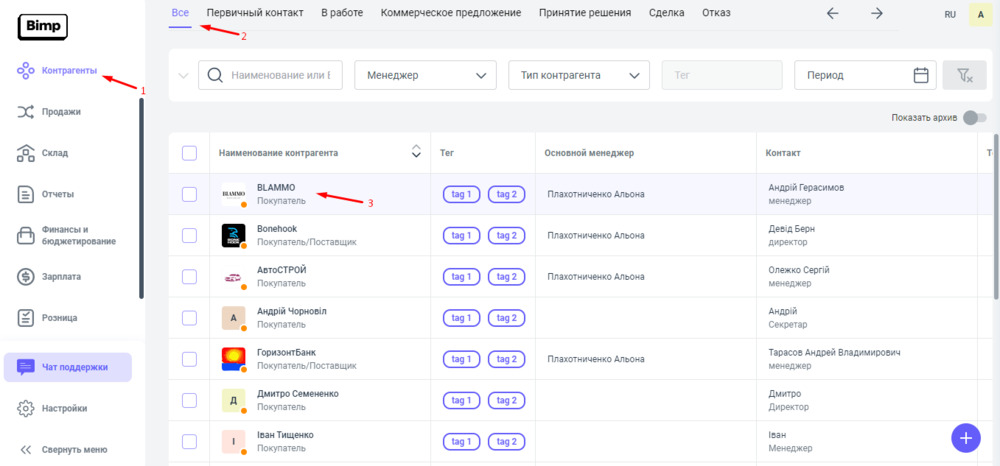Screen dimensions: 1000x466
Task: Click the Наименование search input field
Action: pyautogui.click(x=285, y=75)
